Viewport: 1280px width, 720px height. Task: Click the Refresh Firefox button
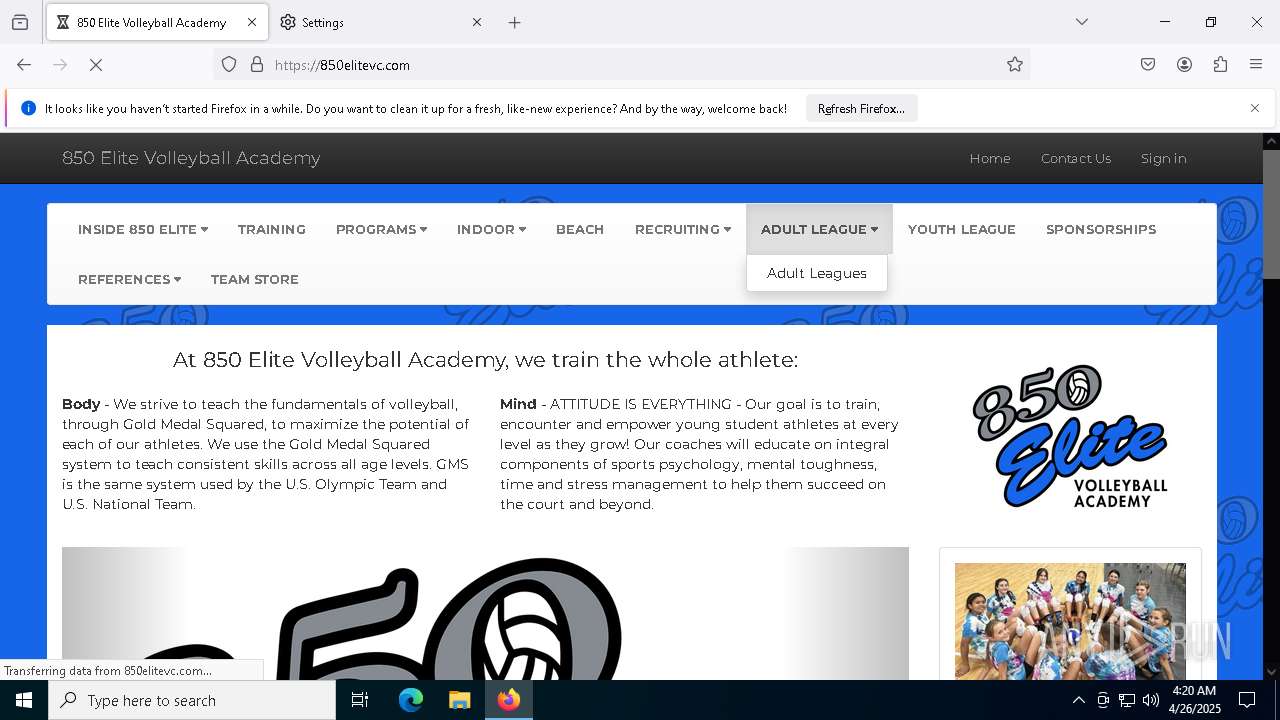tap(861, 108)
